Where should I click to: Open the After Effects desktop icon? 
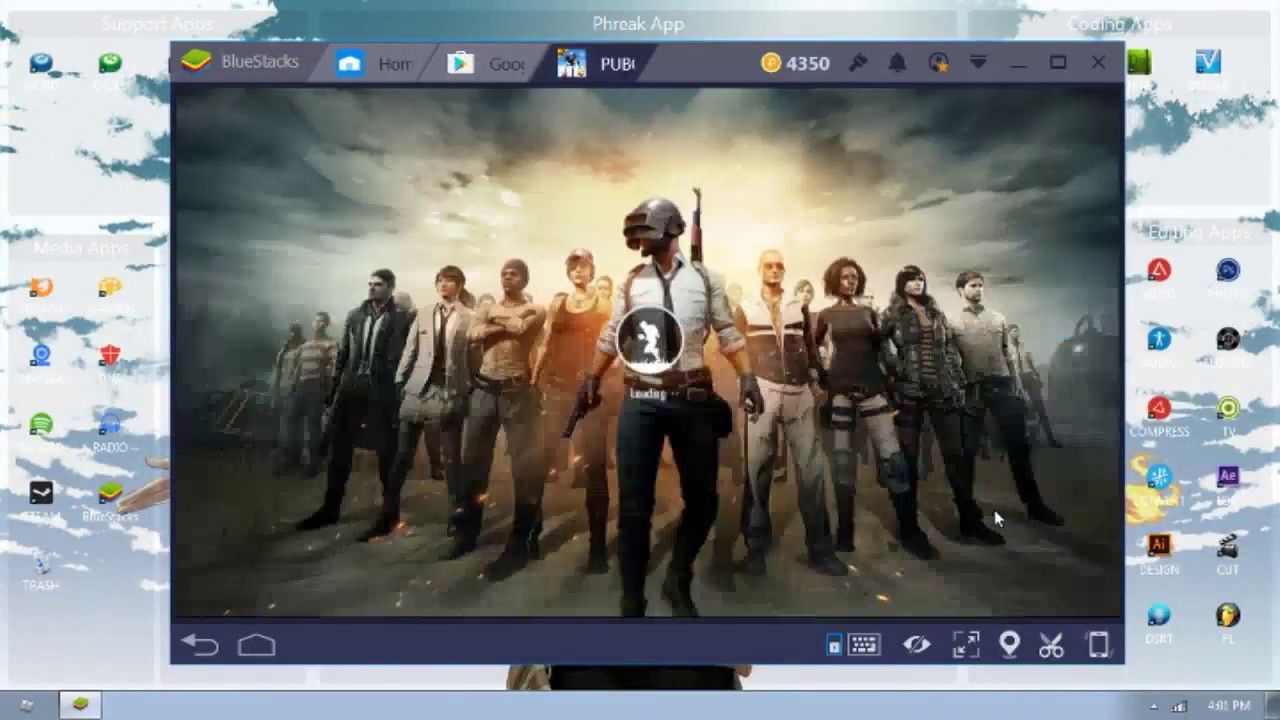1228,478
